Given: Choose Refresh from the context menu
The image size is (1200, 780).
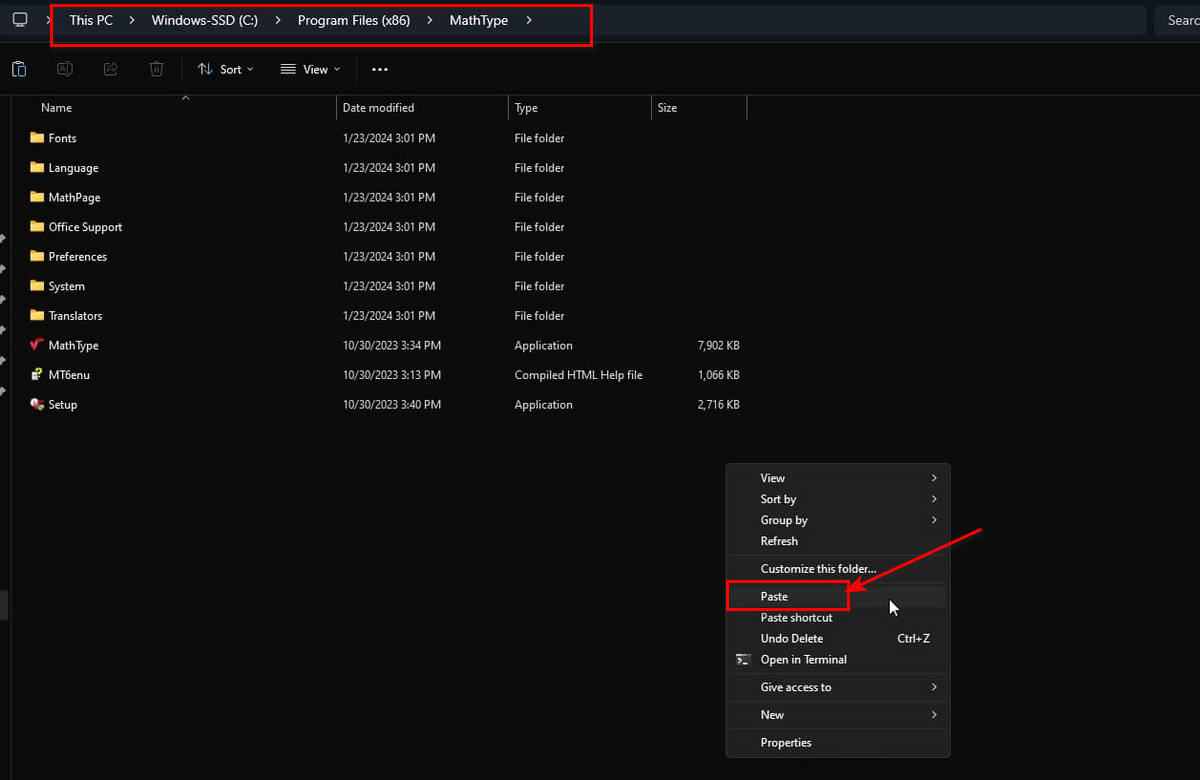Looking at the screenshot, I should (x=838, y=541).
